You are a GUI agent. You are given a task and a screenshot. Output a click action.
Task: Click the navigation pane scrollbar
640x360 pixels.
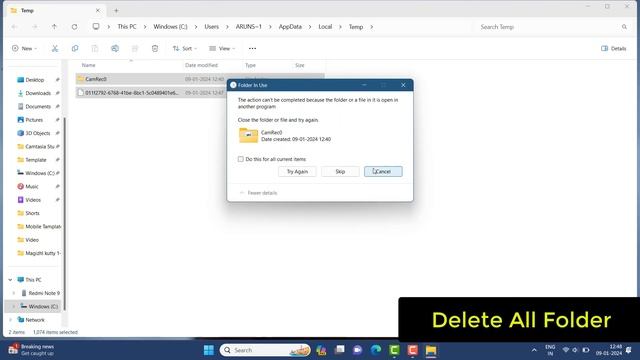click(x=64, y=213)
